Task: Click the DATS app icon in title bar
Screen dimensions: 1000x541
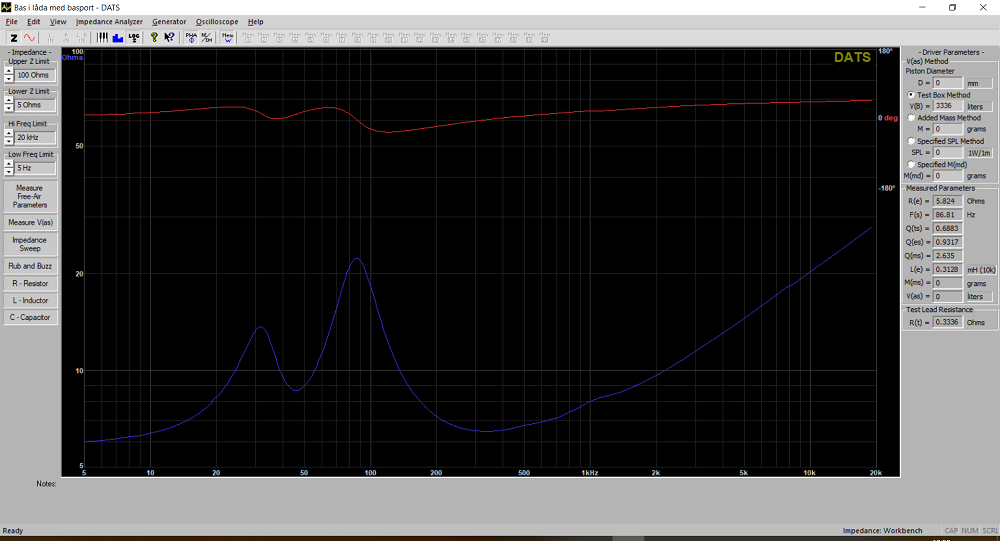Action: click(6, 8)
